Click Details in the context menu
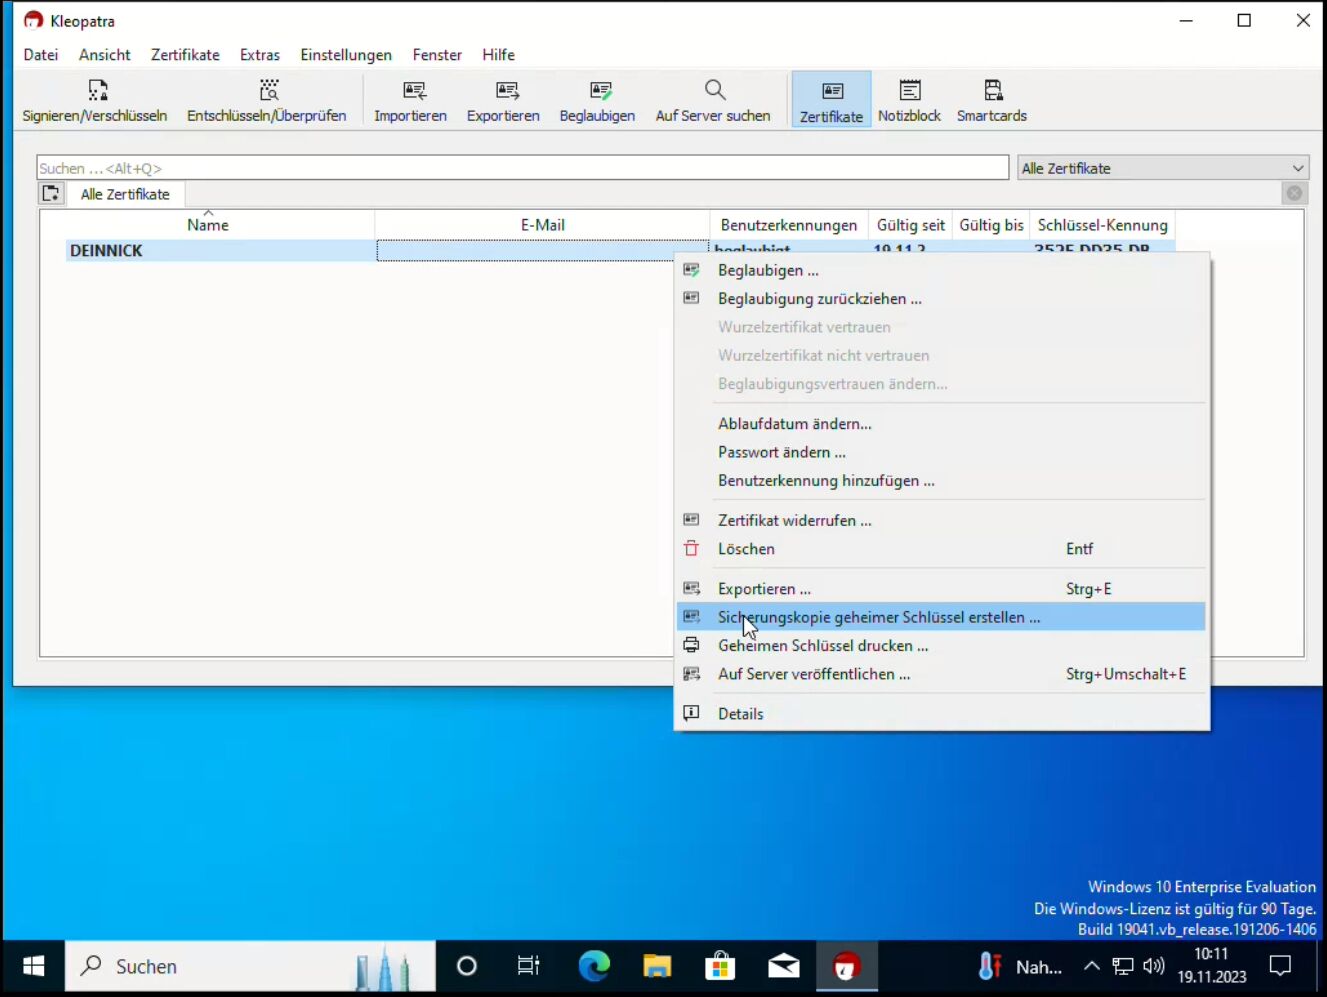 [x=740, y=714]
